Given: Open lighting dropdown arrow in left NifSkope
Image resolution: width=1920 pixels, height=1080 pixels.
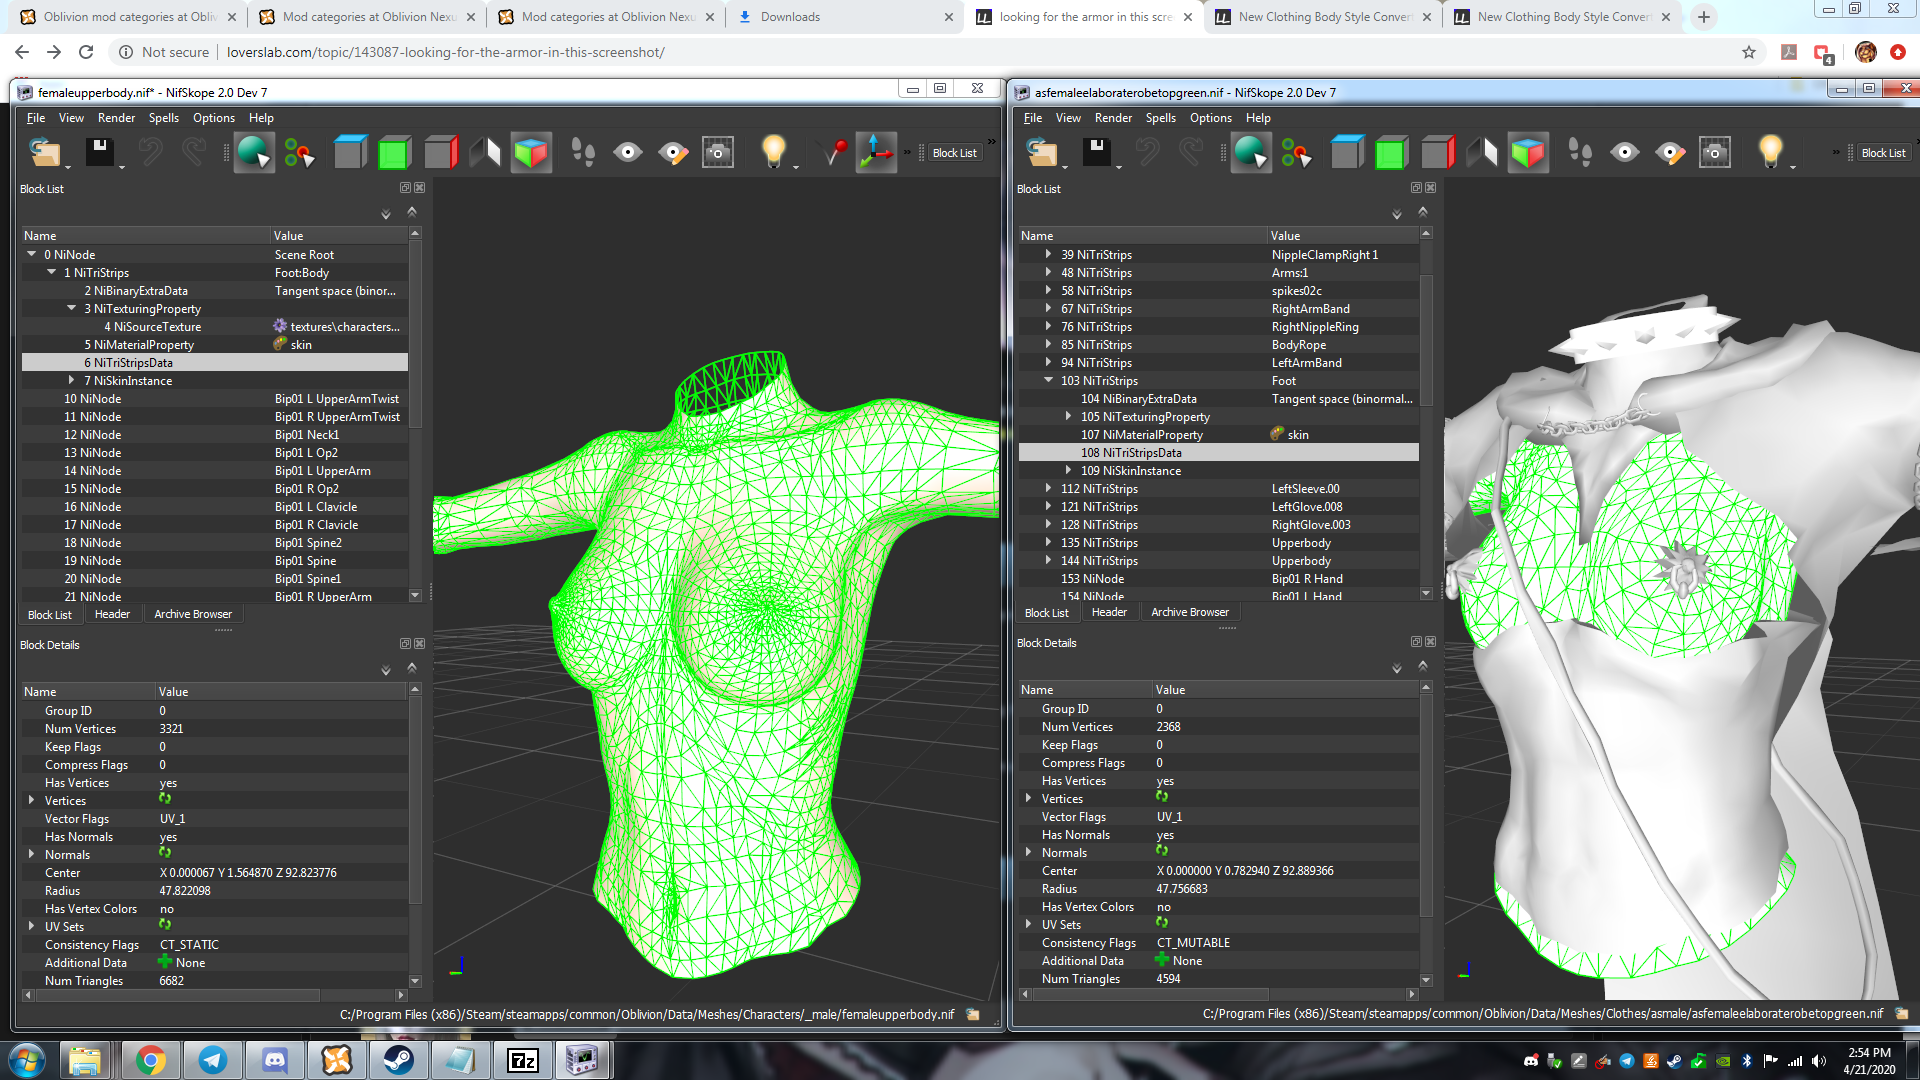Looking at the screenshot, I should coord(796,166).
